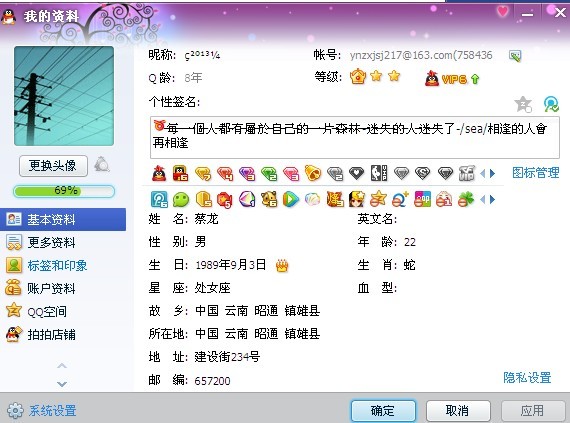
Task: Click the 更换头像 button
Action: 53,166
